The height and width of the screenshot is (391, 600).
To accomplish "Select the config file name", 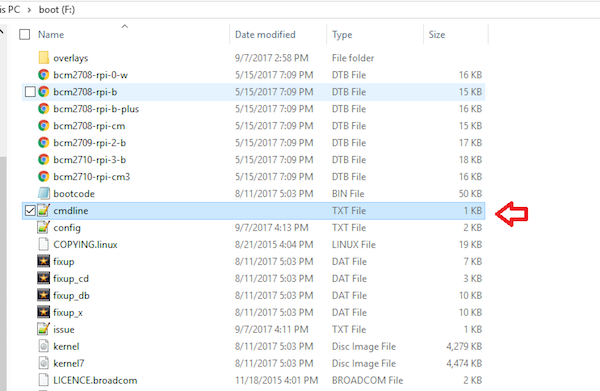I will [x=67, y=228].
